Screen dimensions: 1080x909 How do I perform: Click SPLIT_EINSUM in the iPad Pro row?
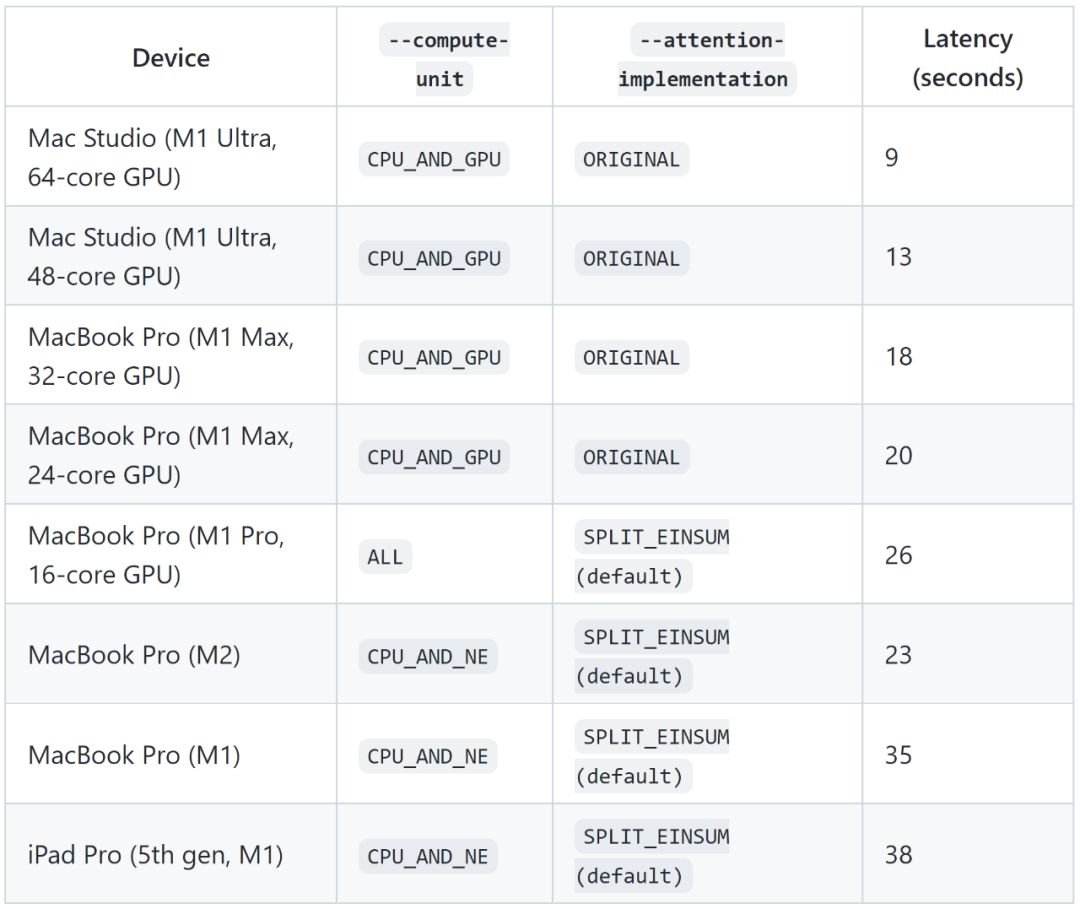point(656,836)
